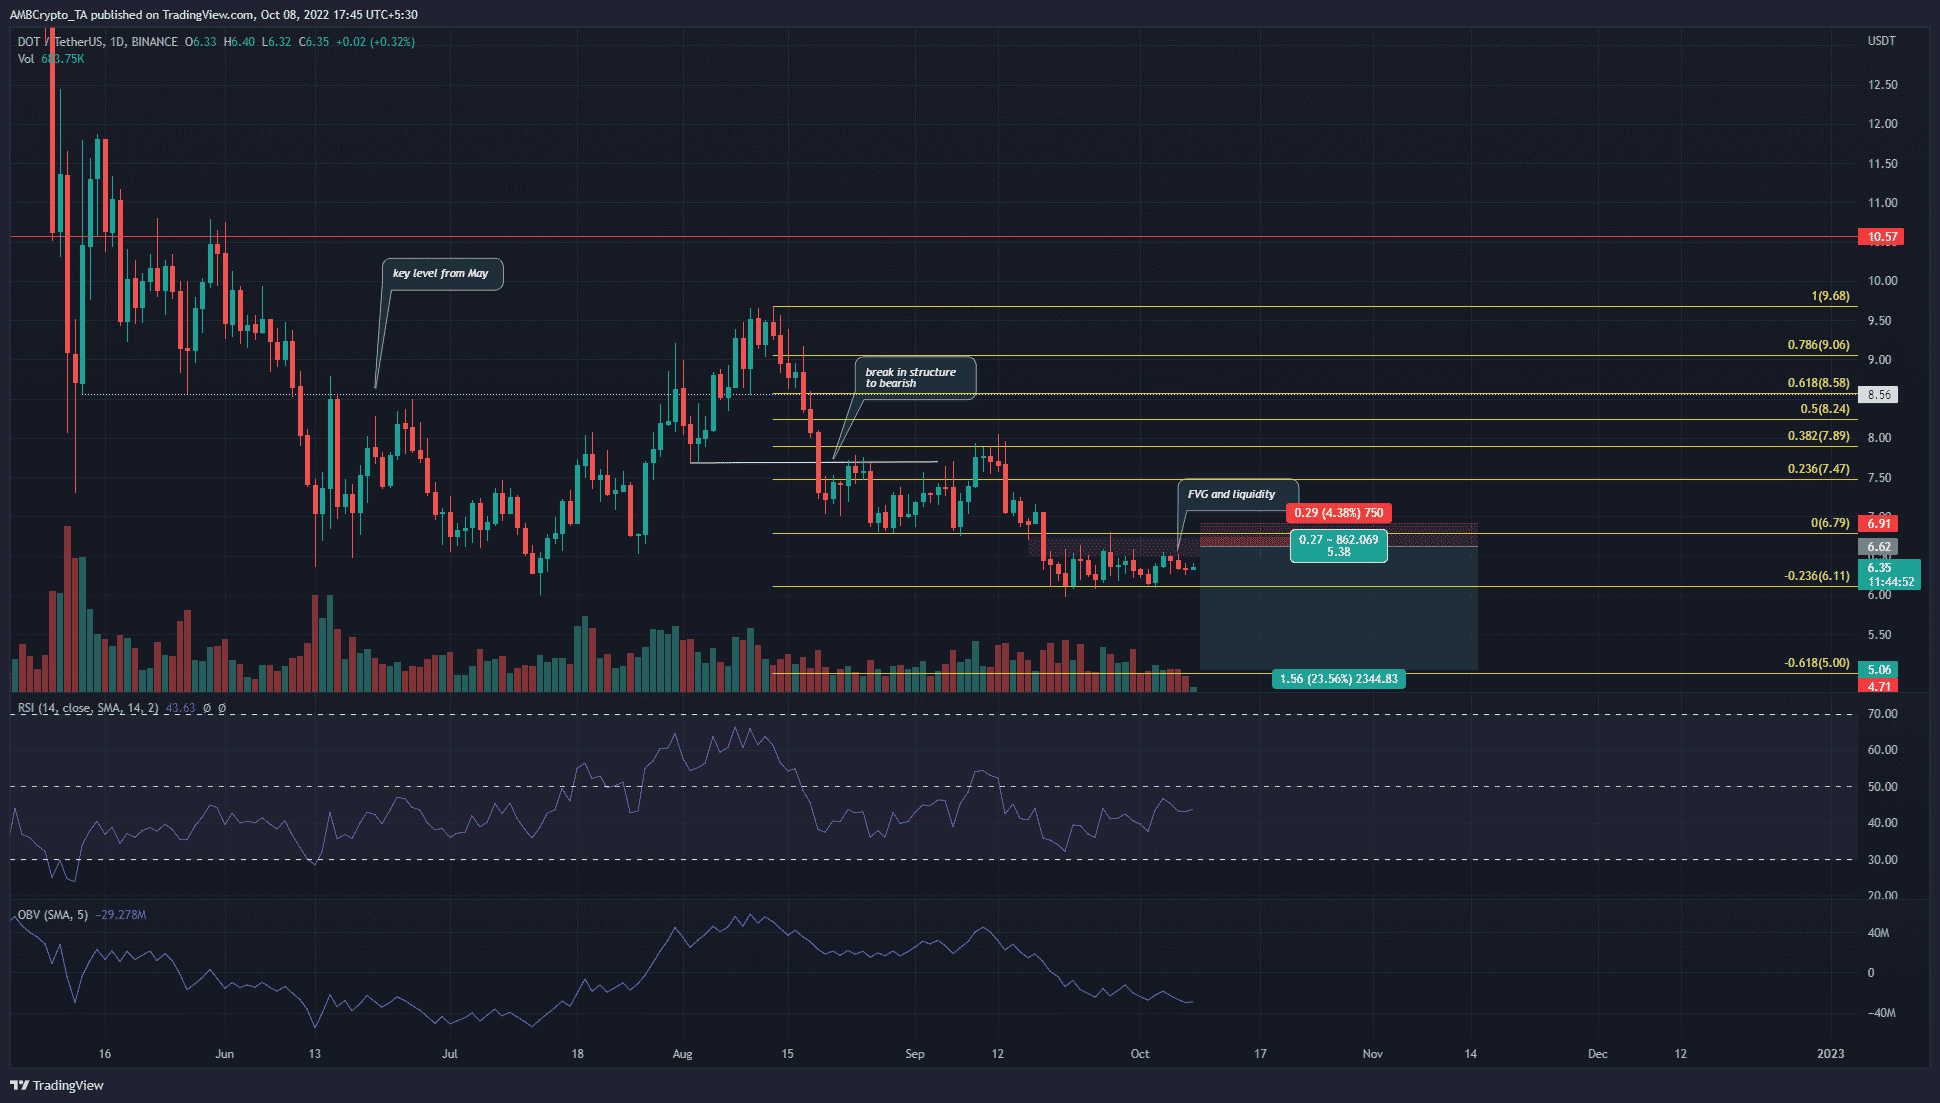Click the '0.27 ~ 862.069' risk/reward label

[1338, 546]
